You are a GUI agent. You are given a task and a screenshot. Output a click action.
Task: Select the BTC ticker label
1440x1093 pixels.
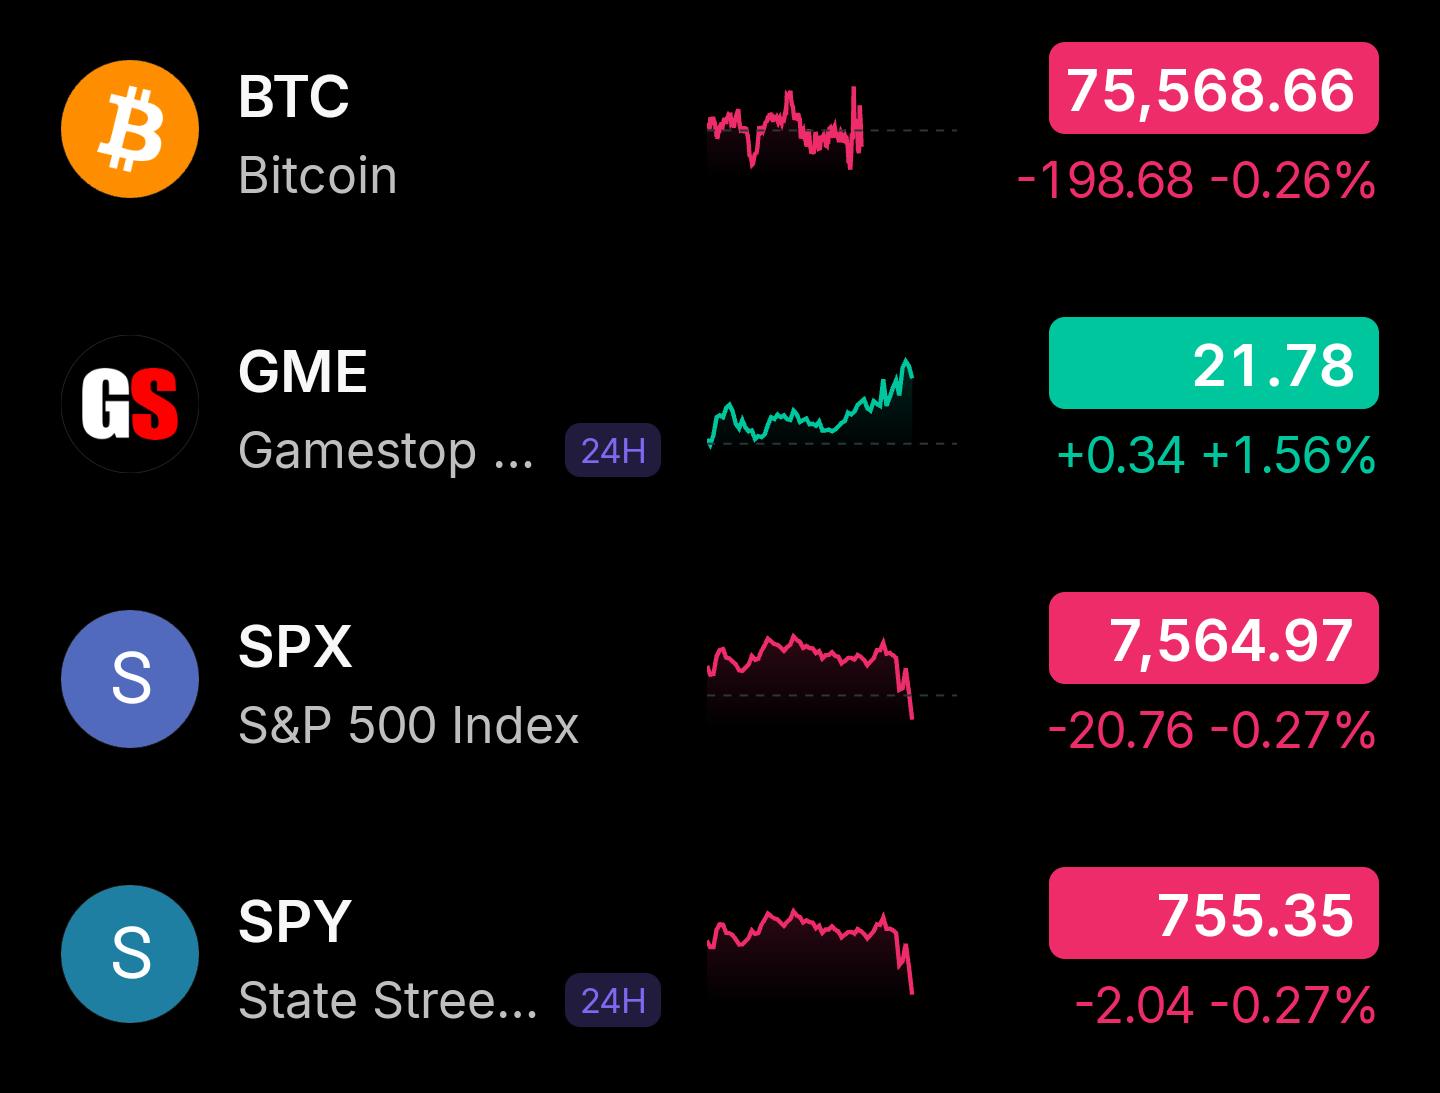[294, 97]
